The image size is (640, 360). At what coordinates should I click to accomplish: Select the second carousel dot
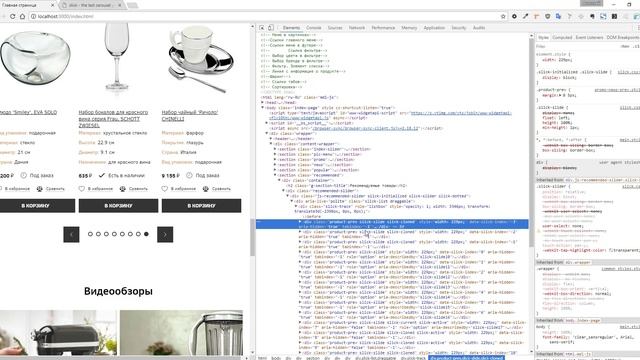click(98, 234)
